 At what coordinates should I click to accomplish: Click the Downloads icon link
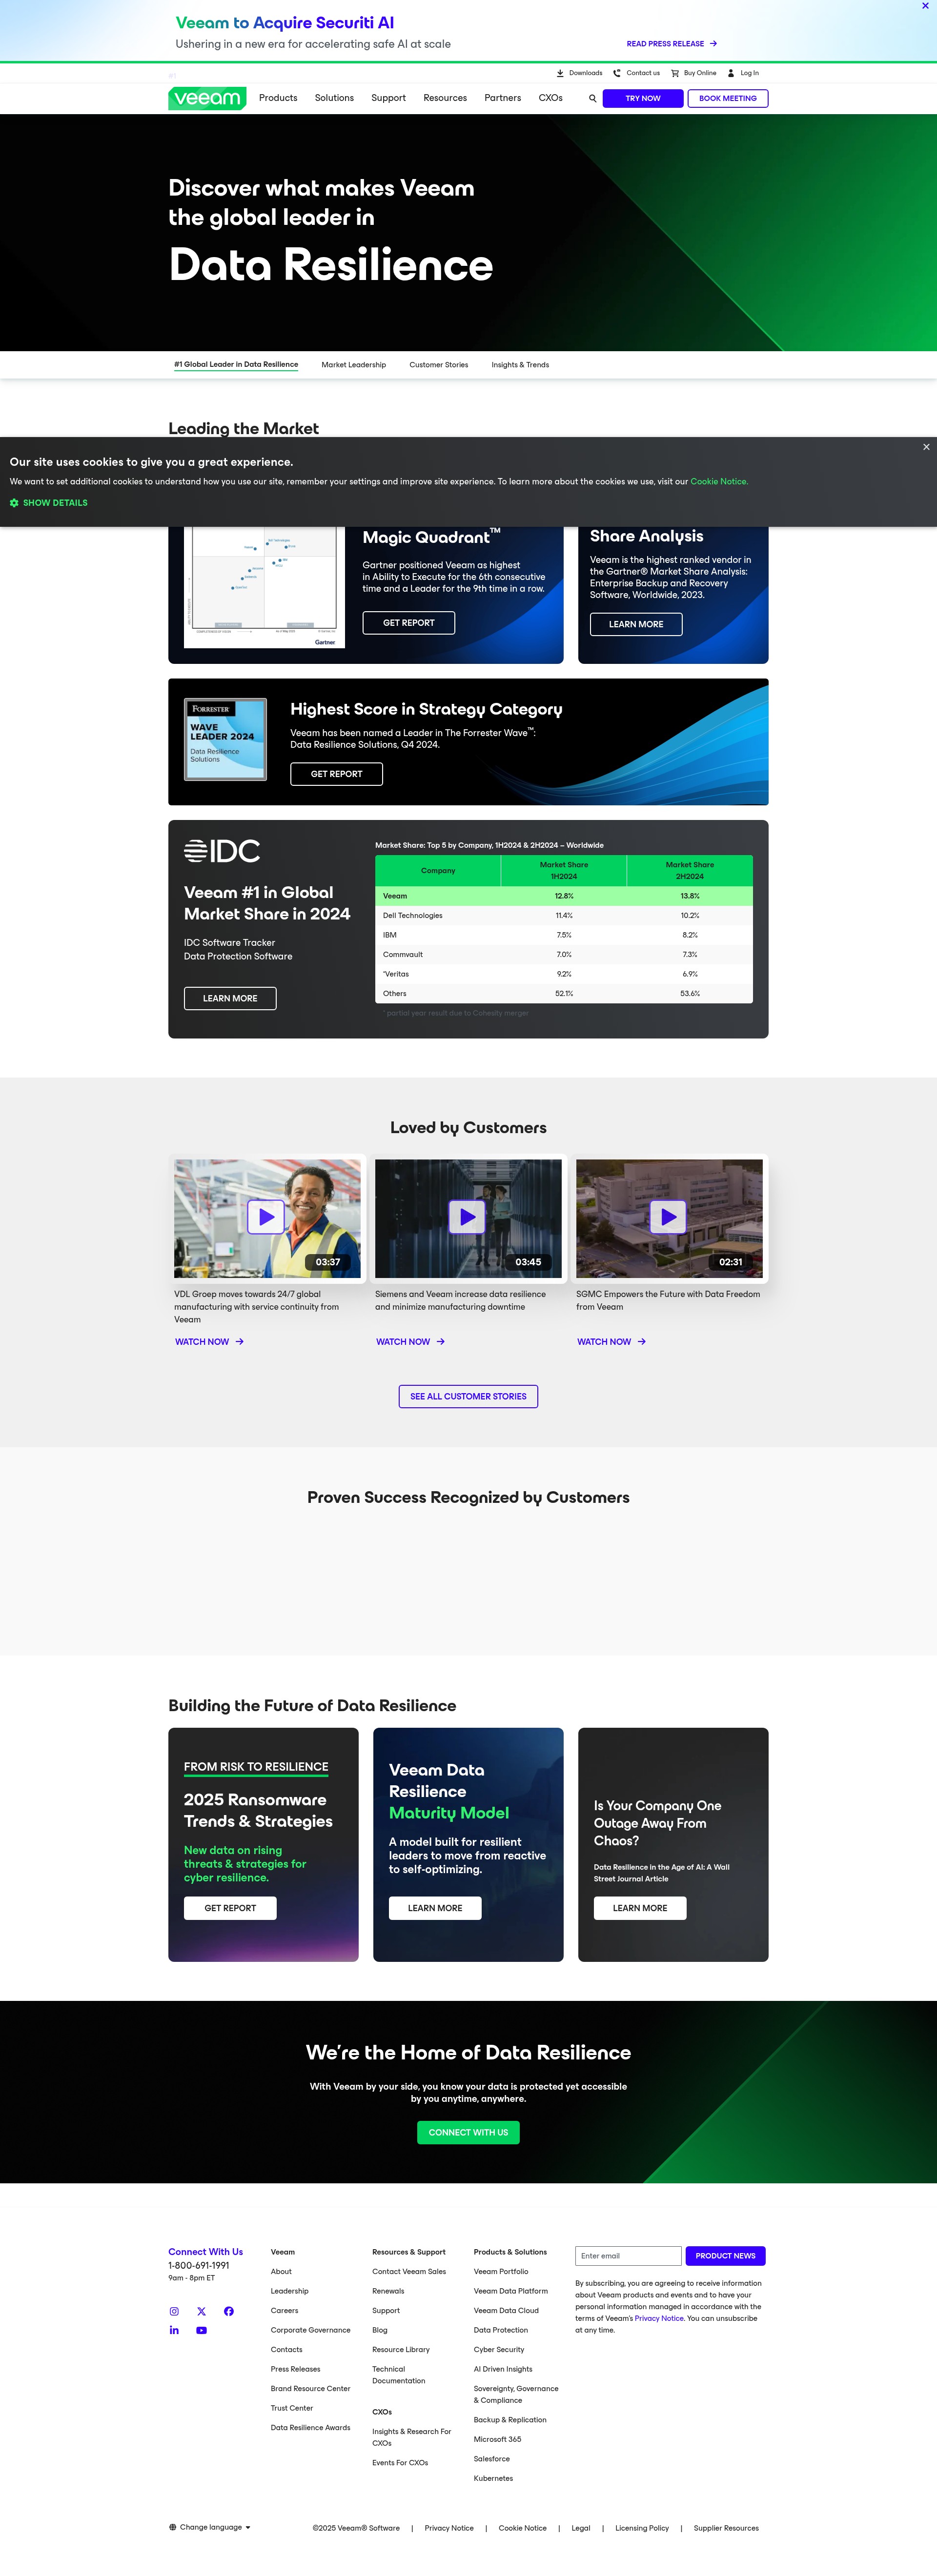tap(560, 73)
